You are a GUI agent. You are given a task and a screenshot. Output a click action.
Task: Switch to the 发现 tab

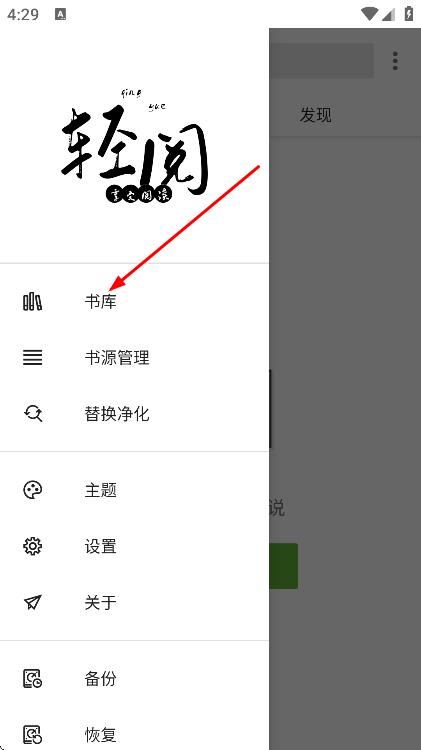tap(315, 115)
